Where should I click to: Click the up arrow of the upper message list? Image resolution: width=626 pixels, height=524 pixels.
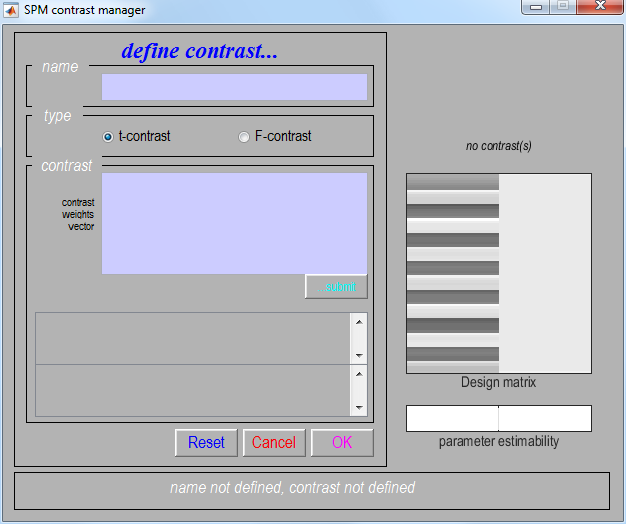point(359,321)
